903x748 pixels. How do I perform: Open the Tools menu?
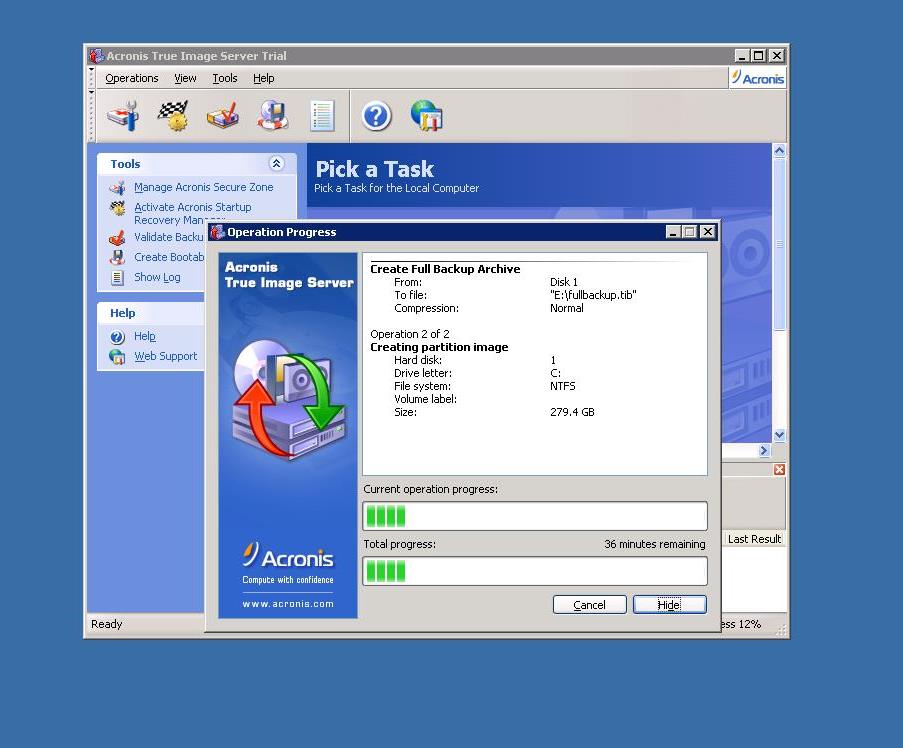[225, 78]
